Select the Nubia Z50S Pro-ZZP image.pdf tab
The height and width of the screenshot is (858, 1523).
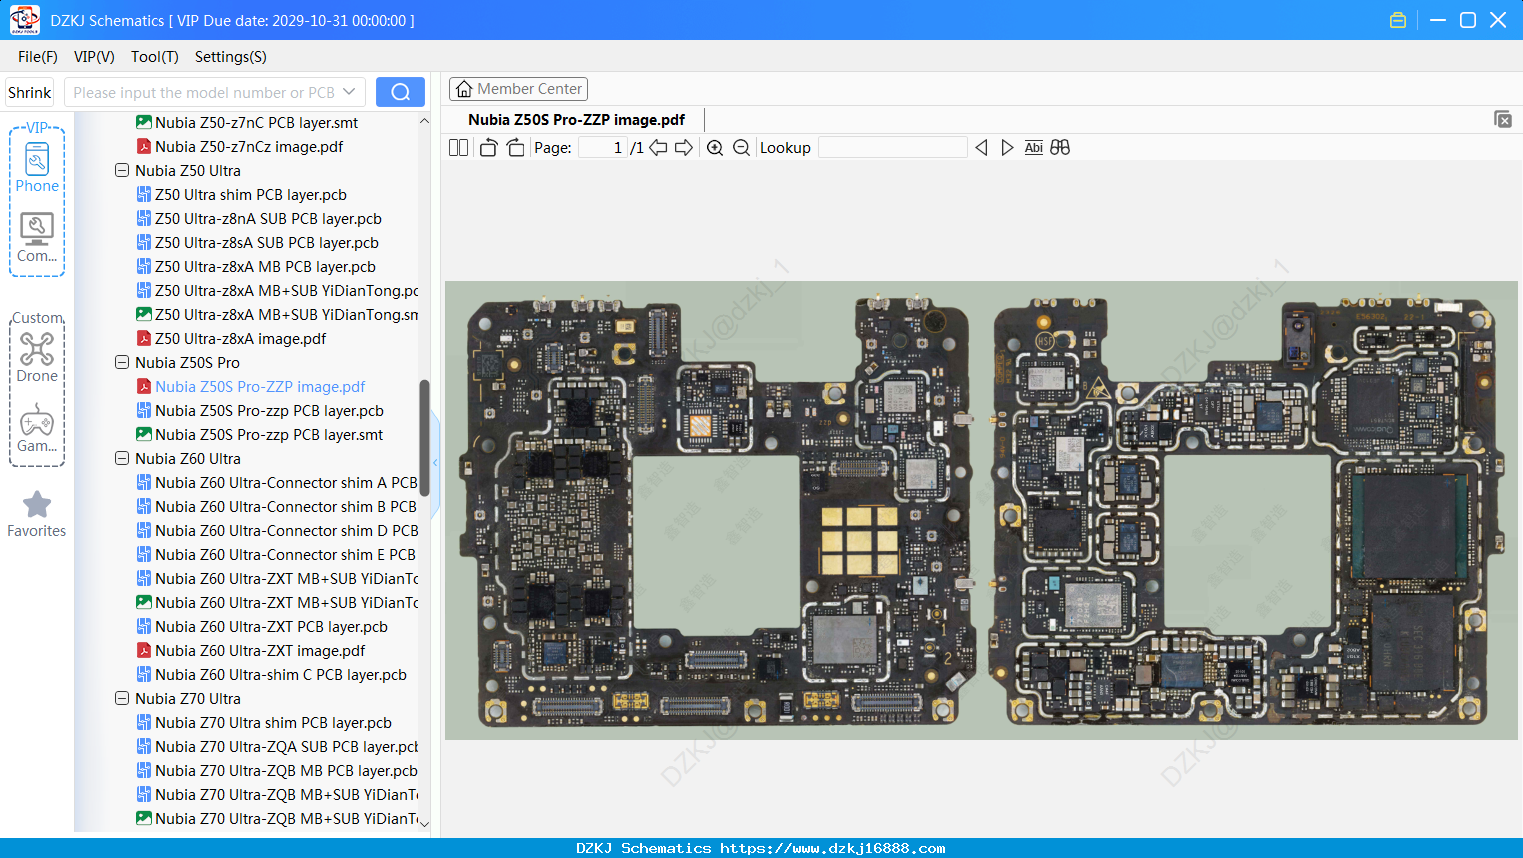coord(576,119)
